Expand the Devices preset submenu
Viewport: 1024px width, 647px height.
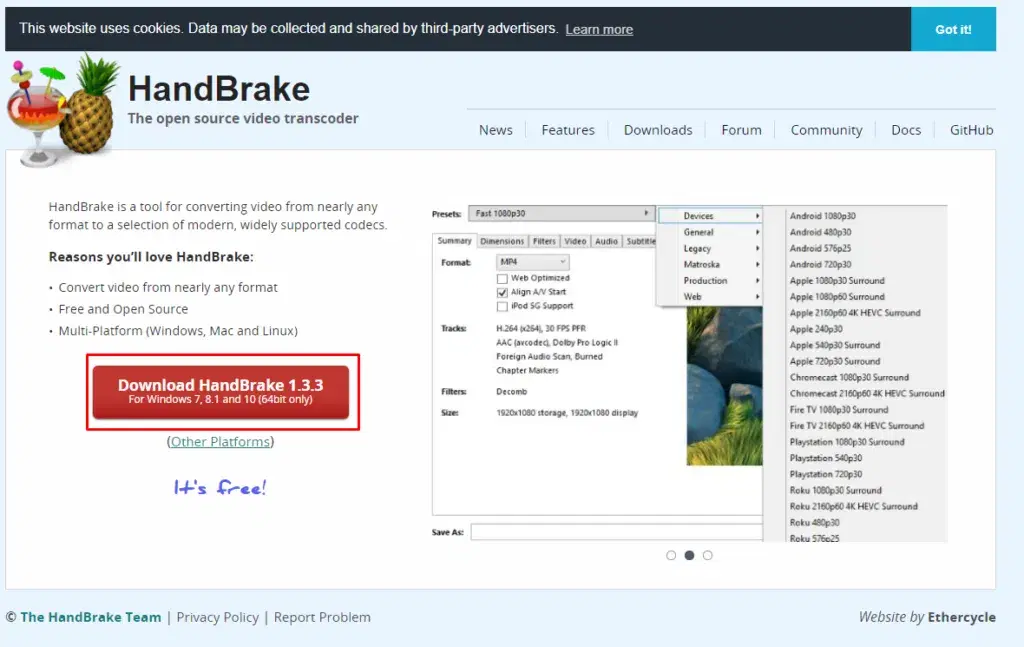tap(710, 215)
